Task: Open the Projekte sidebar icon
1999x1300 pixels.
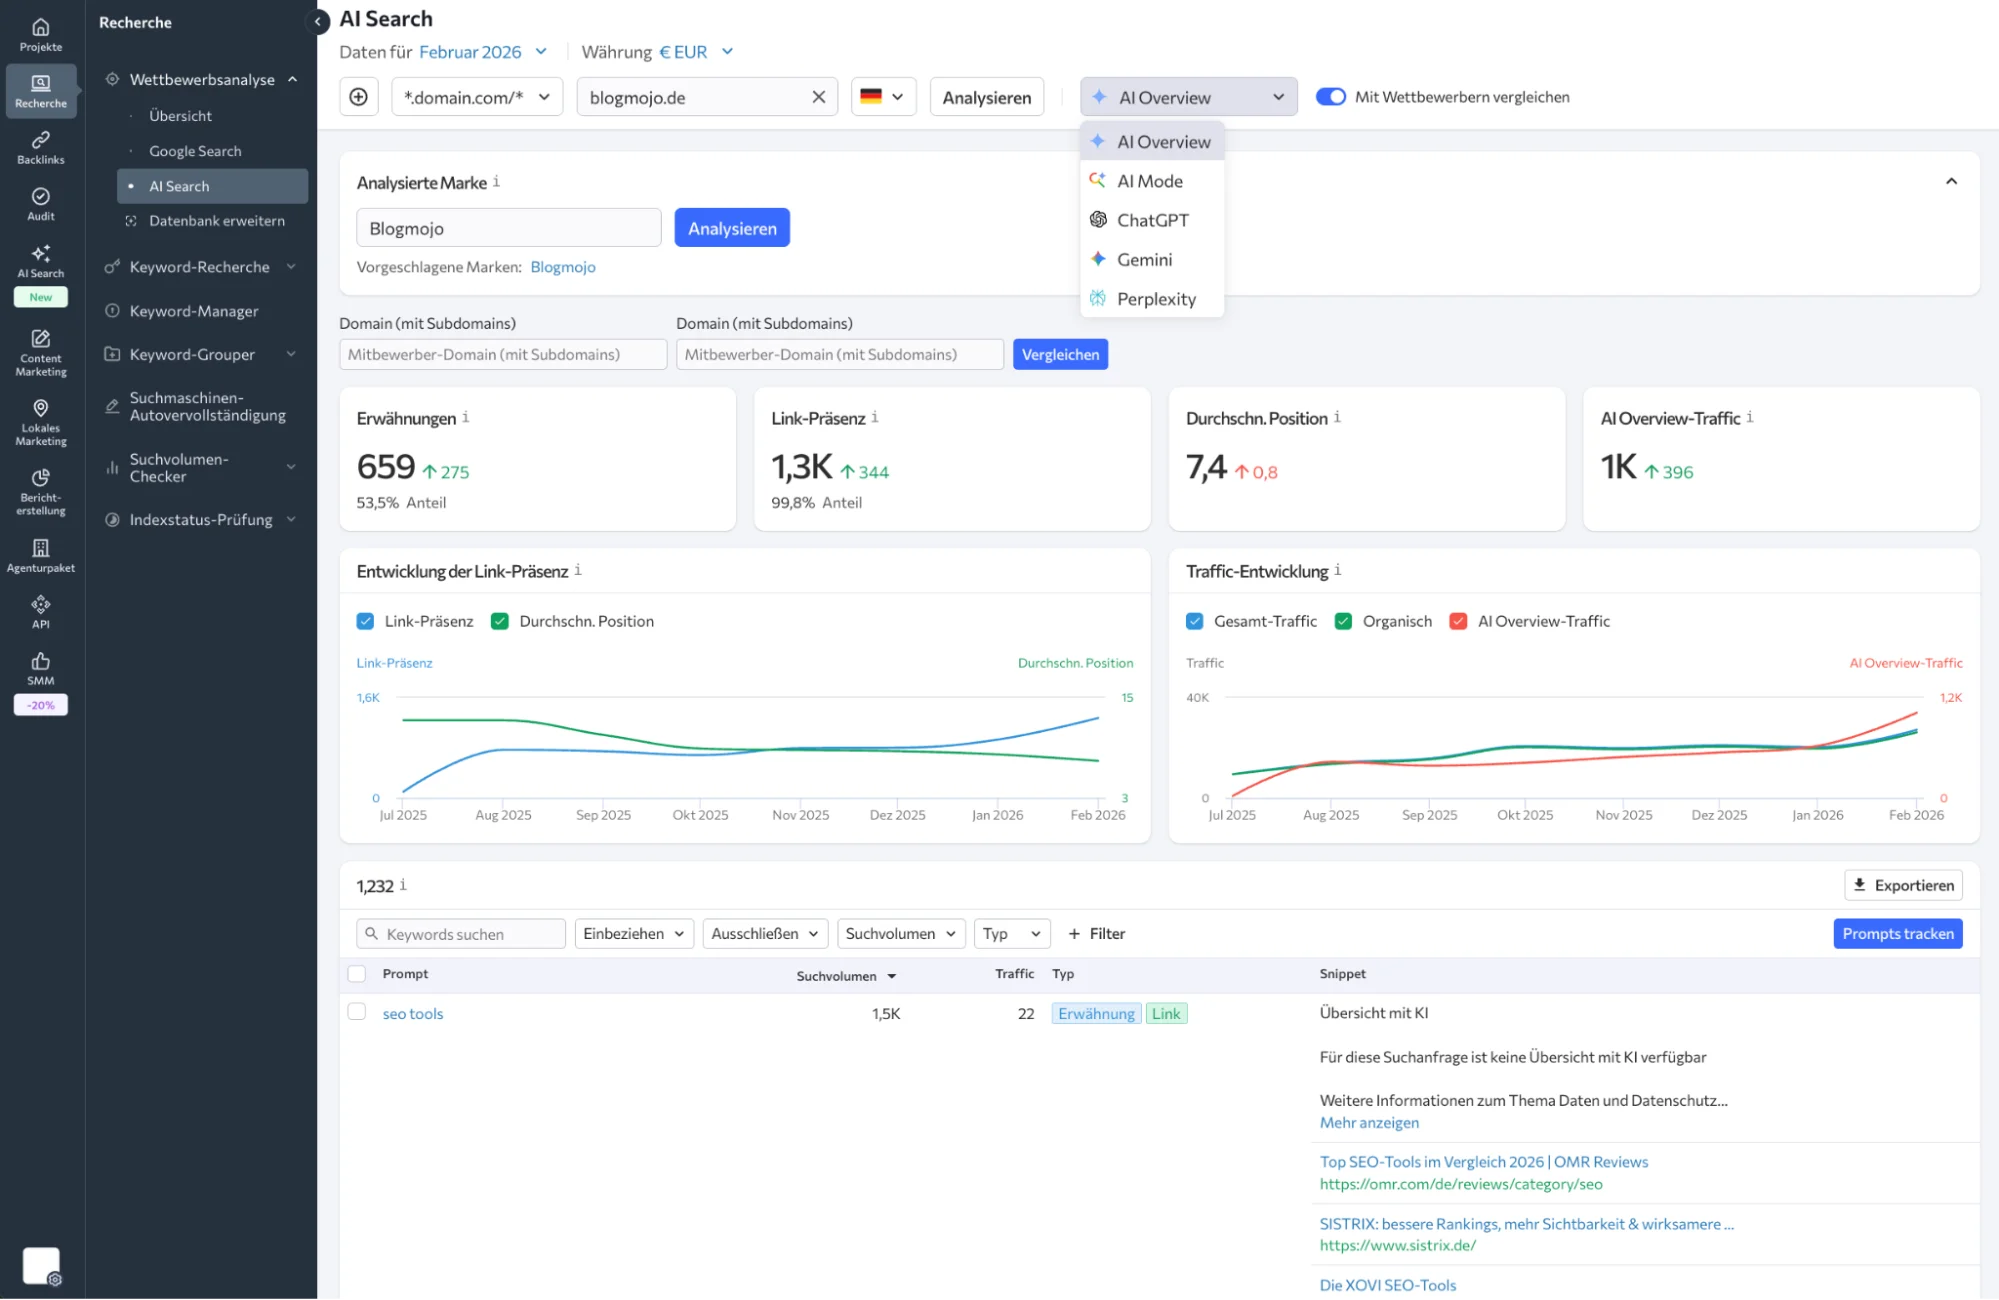Action: pos(41,34)
